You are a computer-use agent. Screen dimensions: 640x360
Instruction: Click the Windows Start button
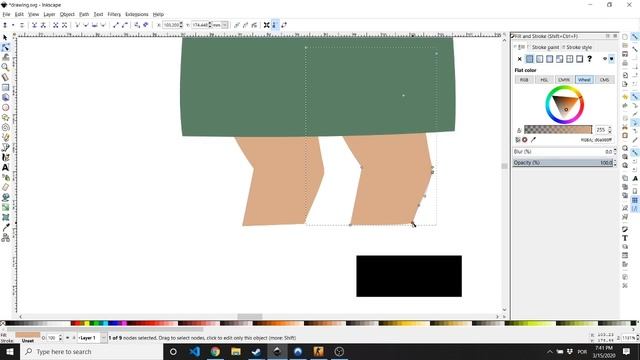pyautogui.click(x=9, y=351)
